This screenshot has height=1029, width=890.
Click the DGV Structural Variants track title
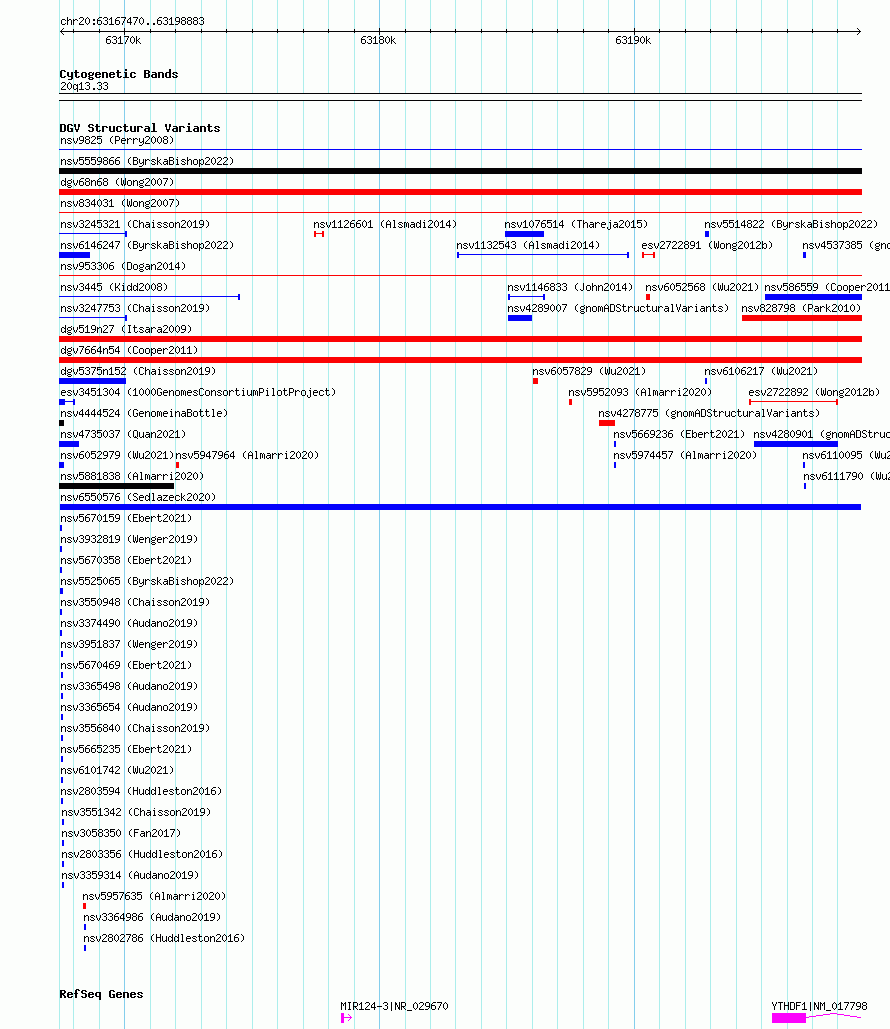coord(140,128)
